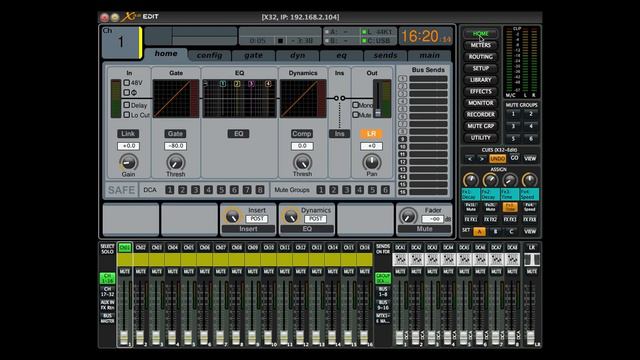Click the fourth ASSIGN knob Fx4 Speed
The height and width of the screenshot is (360, 640).
click(x=529, y=180)
